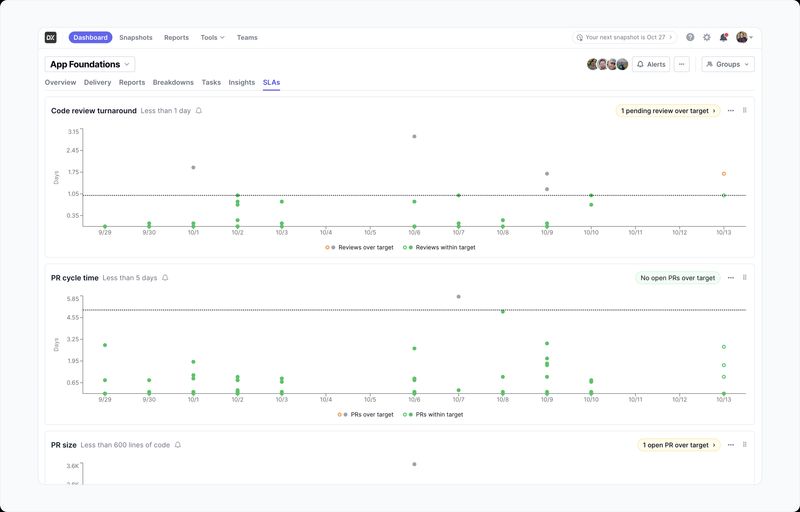Click the DX logo icon
The image size is (800, 512).
point(51,37)
